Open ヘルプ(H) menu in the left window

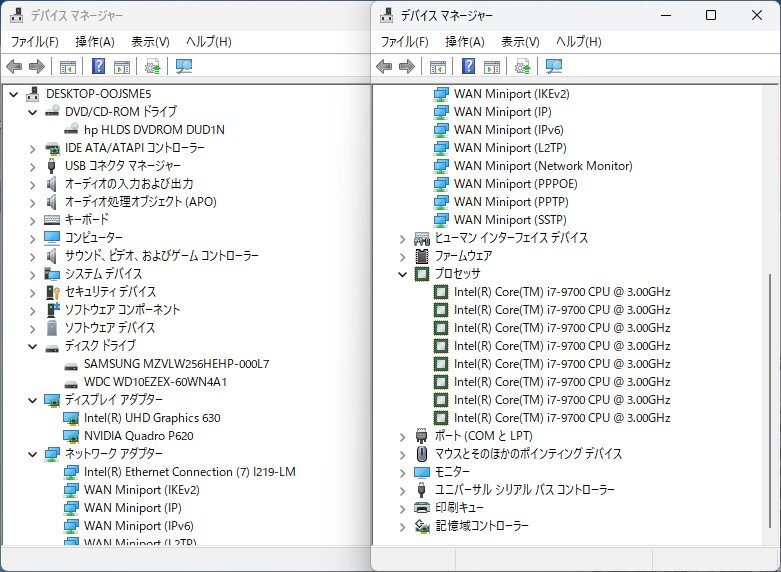(x=208, y=42)
